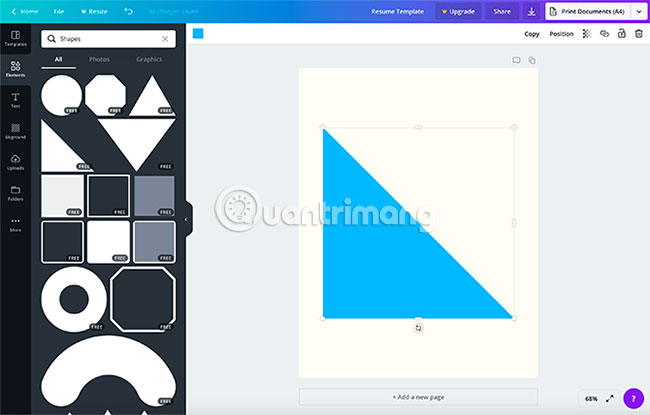Screen dimensions: 650x415
Task: Add the white octagon shape
Action: (x=105, y=95)
